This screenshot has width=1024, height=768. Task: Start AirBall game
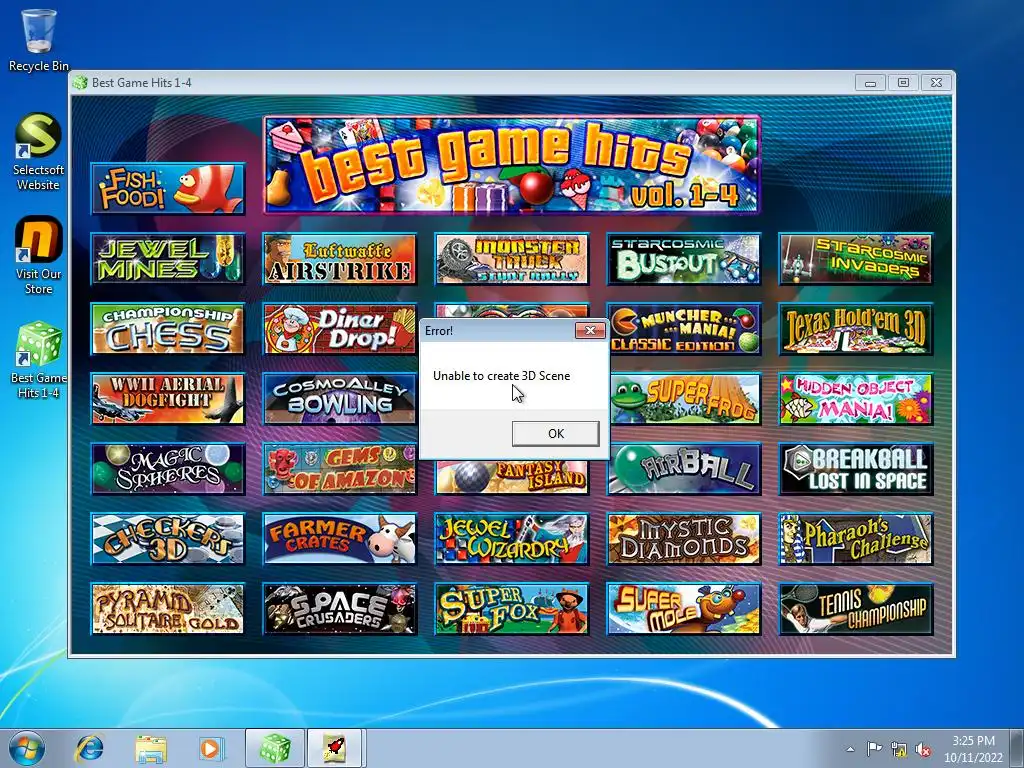(x=686, y=469)
